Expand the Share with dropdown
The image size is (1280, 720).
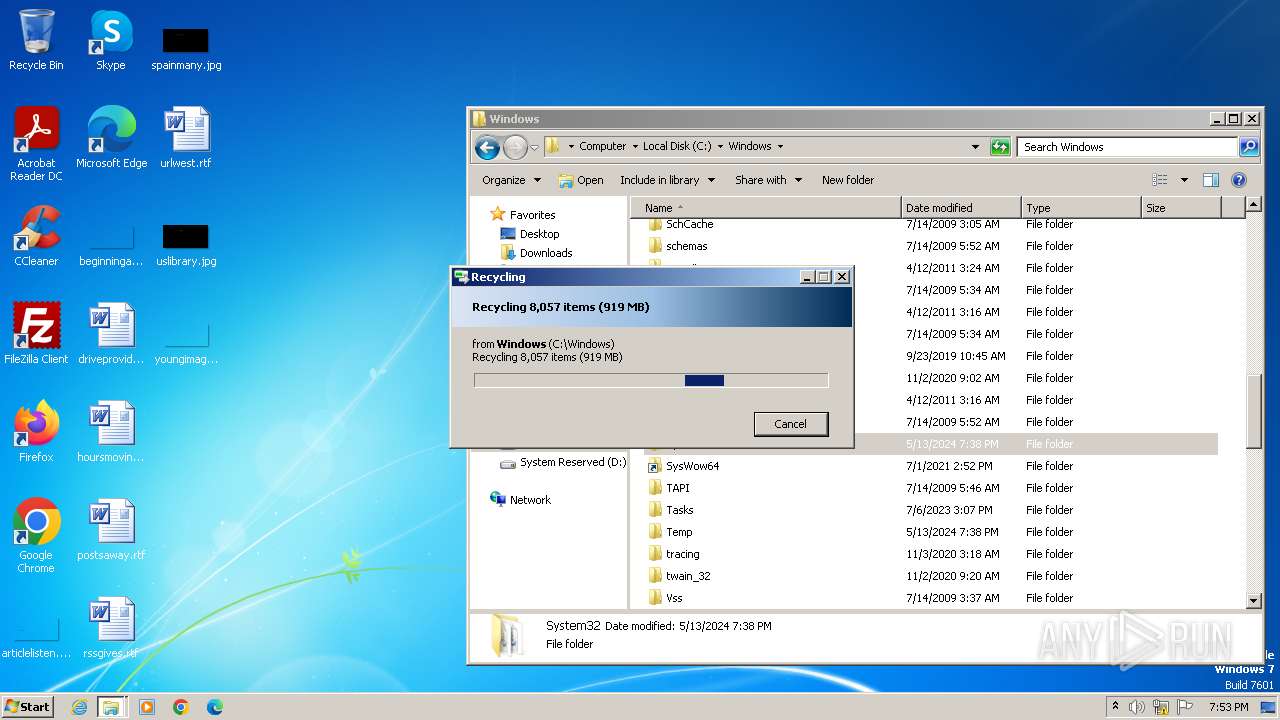[768, 180]
